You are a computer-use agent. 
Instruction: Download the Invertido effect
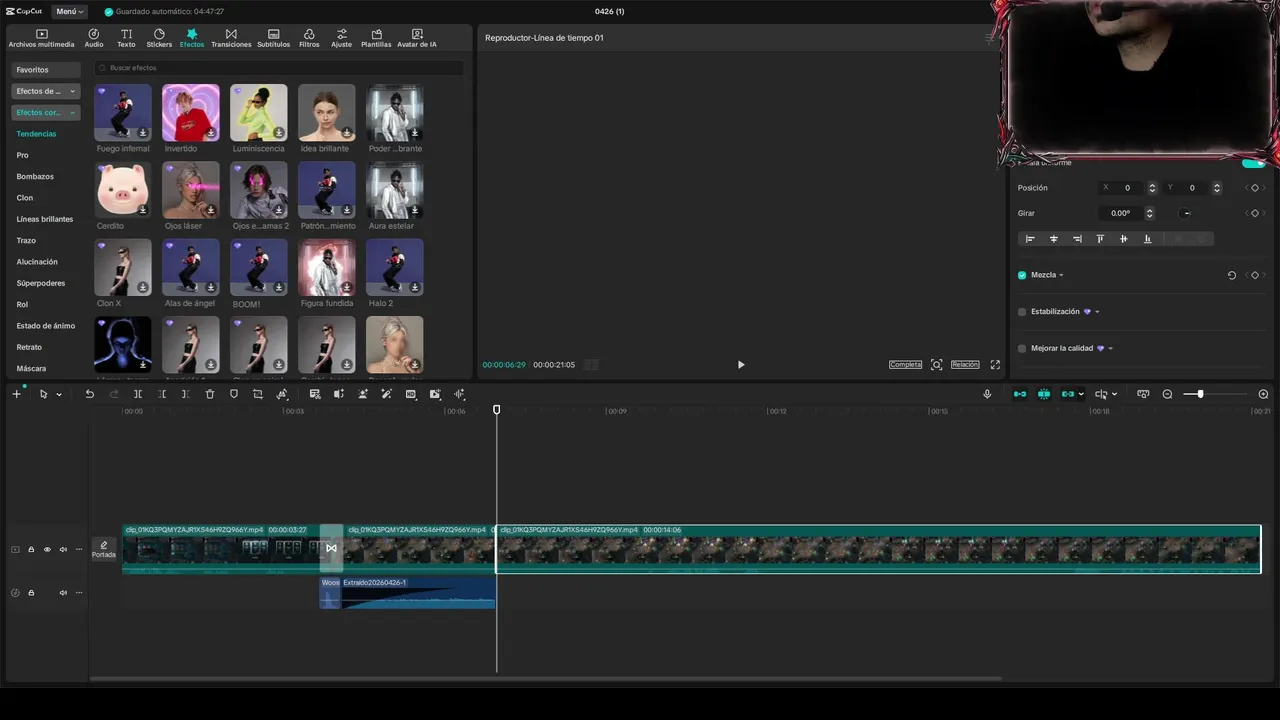click(211, 133)
